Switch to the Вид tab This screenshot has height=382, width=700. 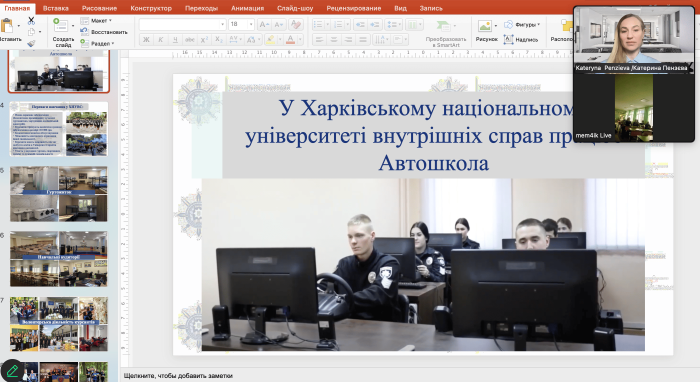[400, 8]
